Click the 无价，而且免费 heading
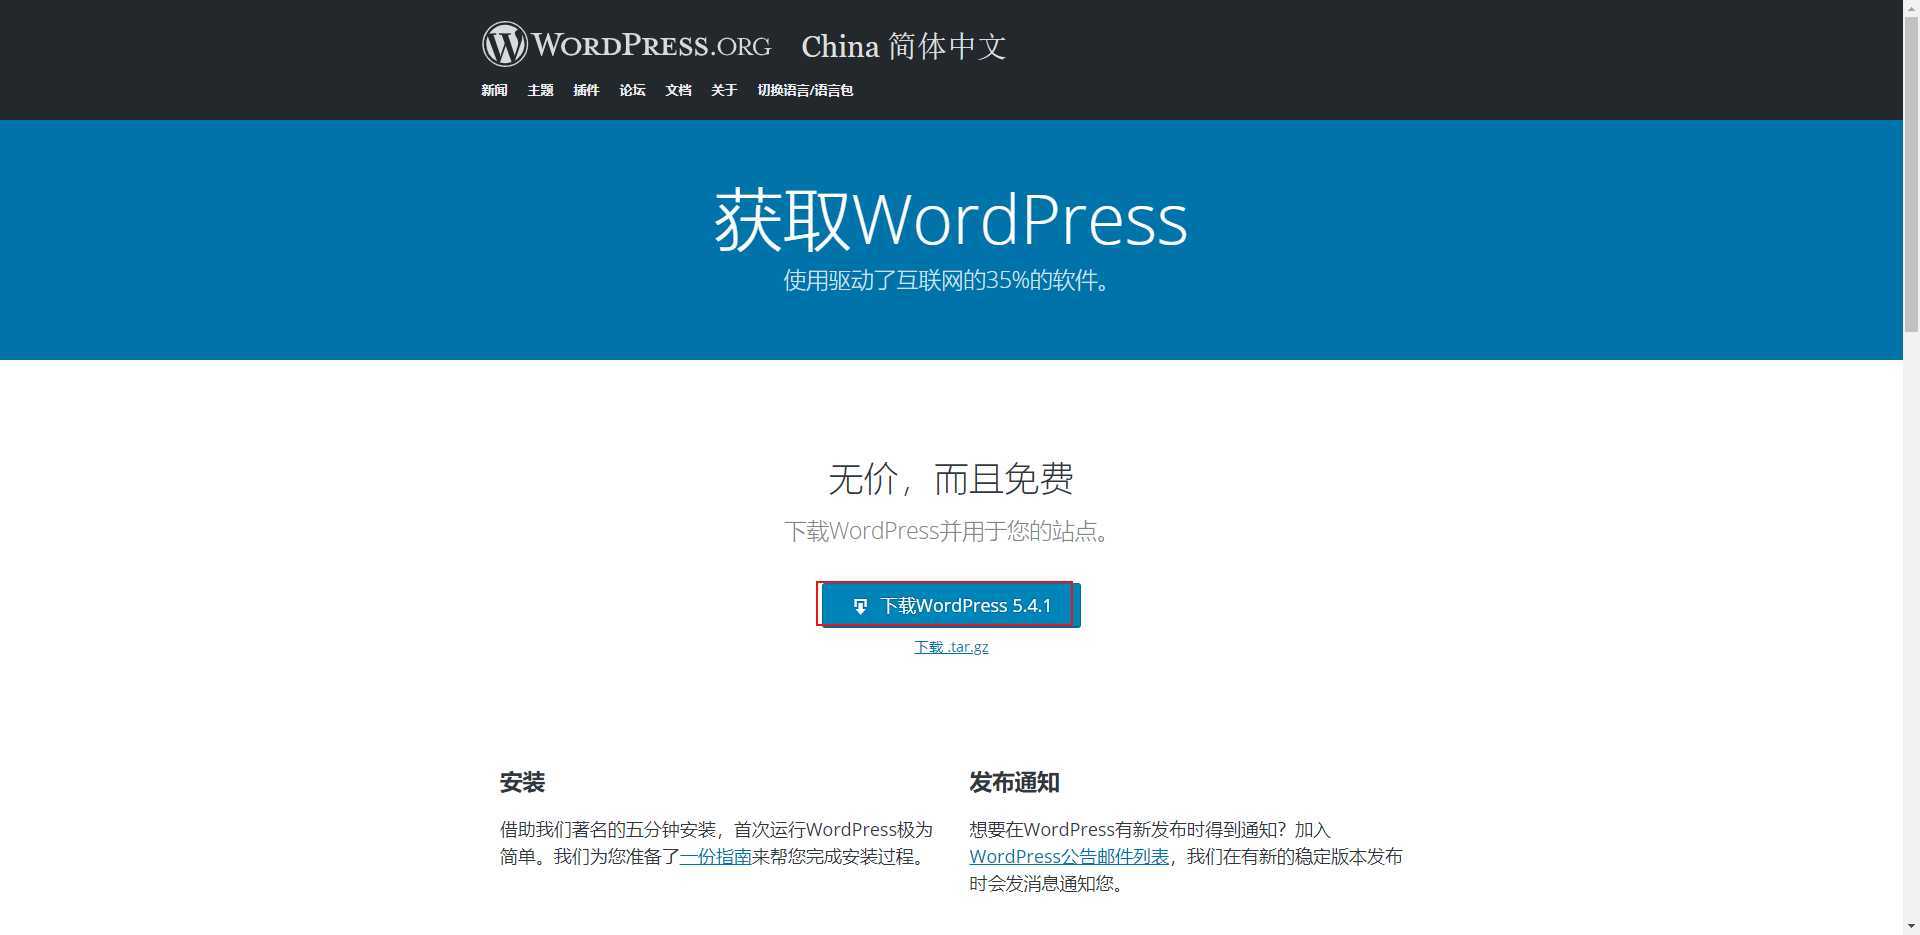Image resolution: width=1920 pixels, height=935 pixels. pos(951,479)
